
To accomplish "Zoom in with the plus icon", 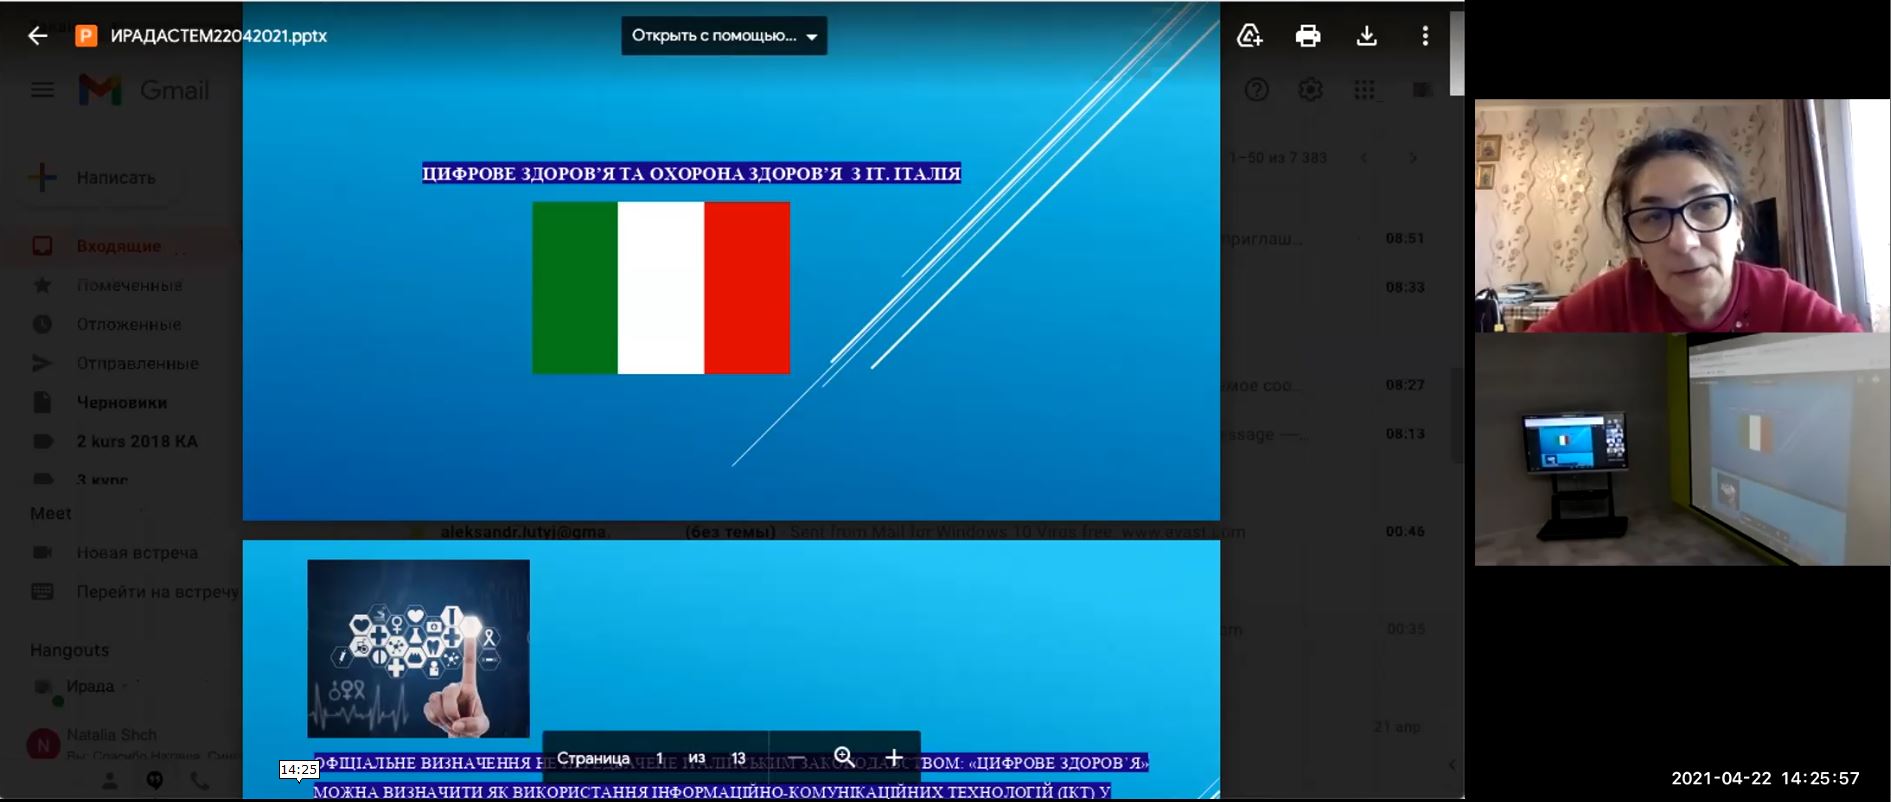I will pyautogui.click(x=893, y=758).
